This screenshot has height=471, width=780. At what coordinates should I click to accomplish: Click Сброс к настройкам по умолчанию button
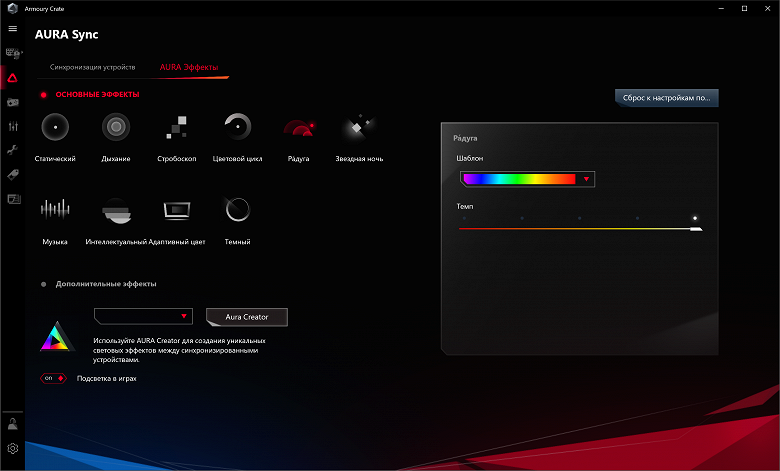point(667,98)
